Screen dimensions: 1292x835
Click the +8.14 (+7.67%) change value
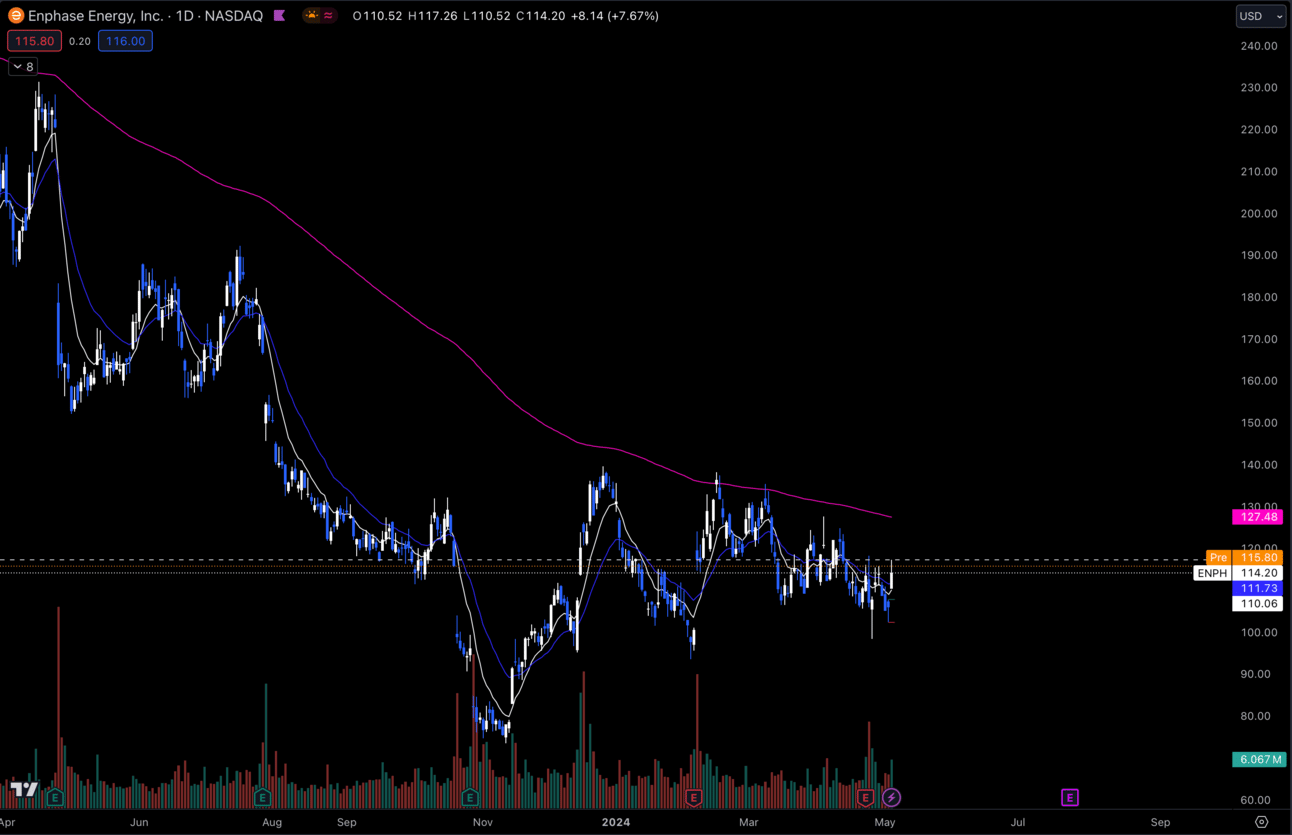point(615,16)
